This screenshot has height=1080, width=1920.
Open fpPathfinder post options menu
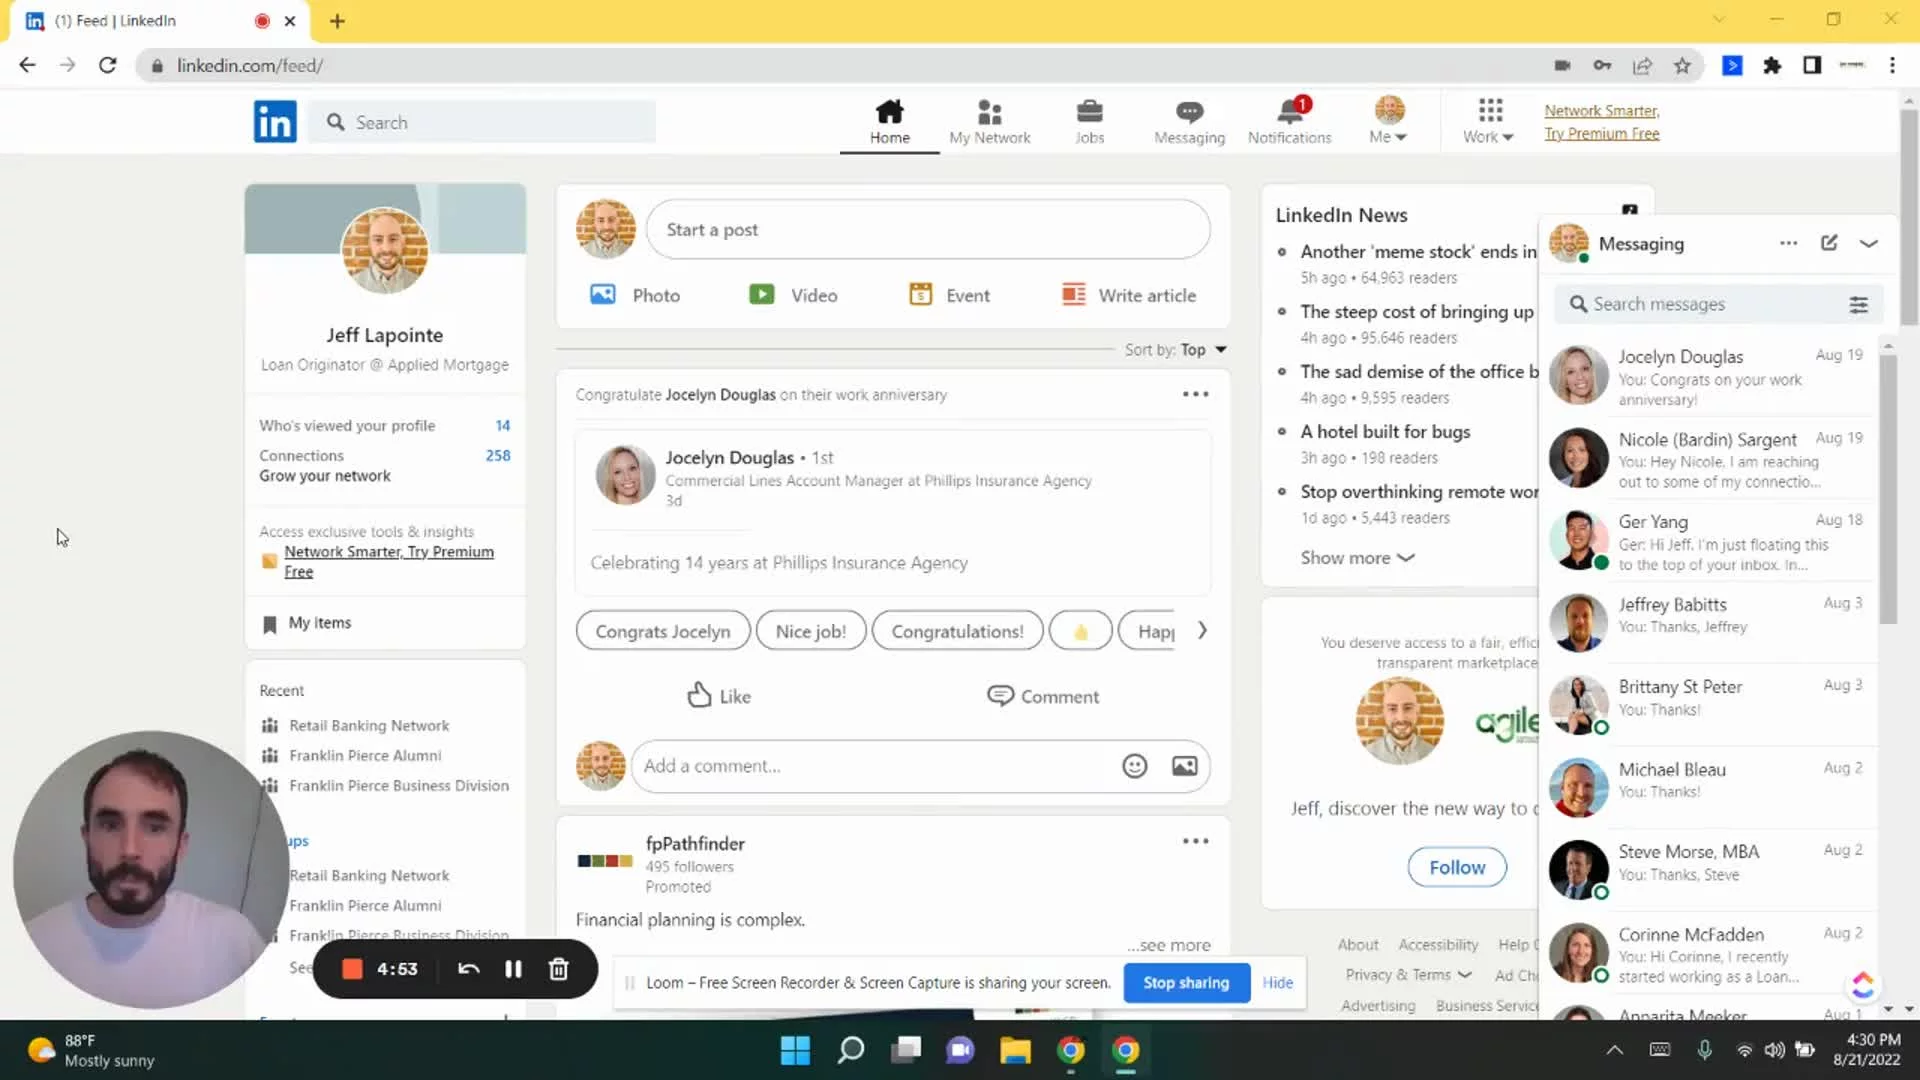pyautogui.click(x=1196, y=841)
